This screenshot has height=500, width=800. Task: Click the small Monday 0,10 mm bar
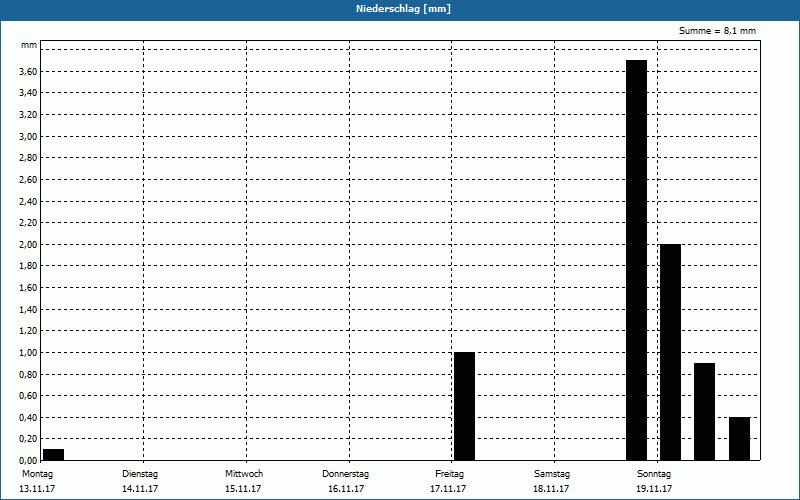pyautogui.click(x=54, y=455)
